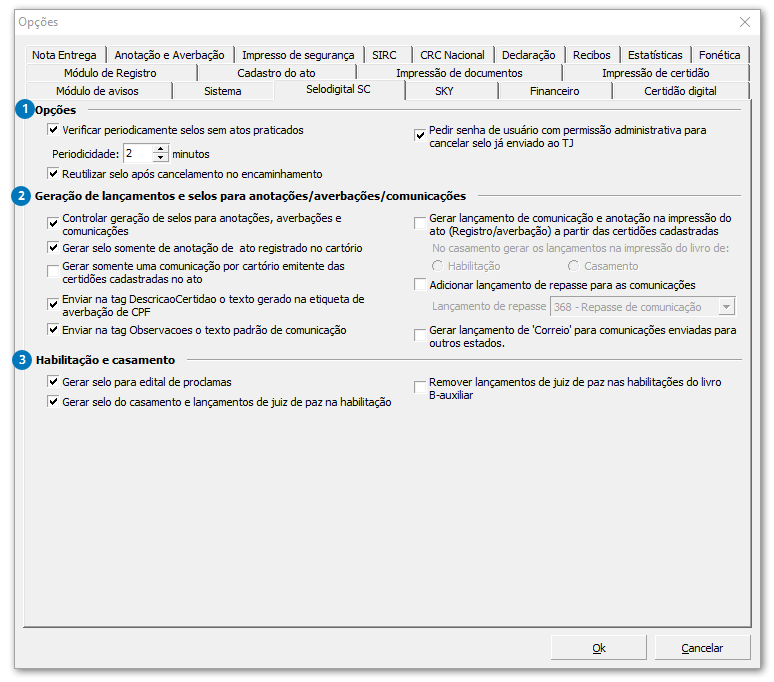Select the Casamento radio button
The width and height of the screenshot is (774, 682).
click(573, 266)
